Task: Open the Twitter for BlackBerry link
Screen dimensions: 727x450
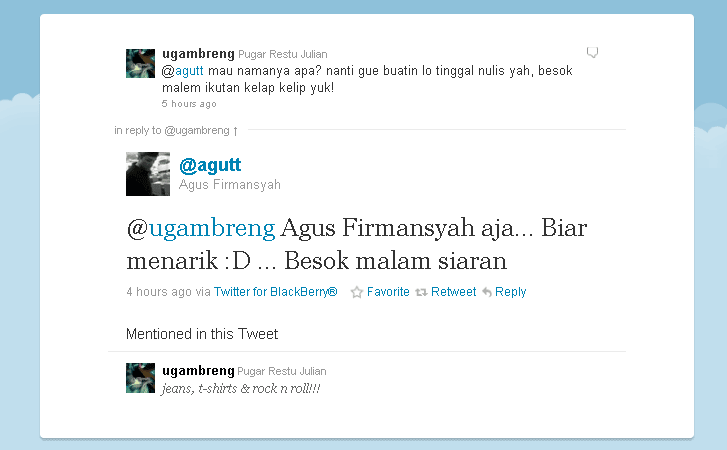Action: tap(275, 292)
